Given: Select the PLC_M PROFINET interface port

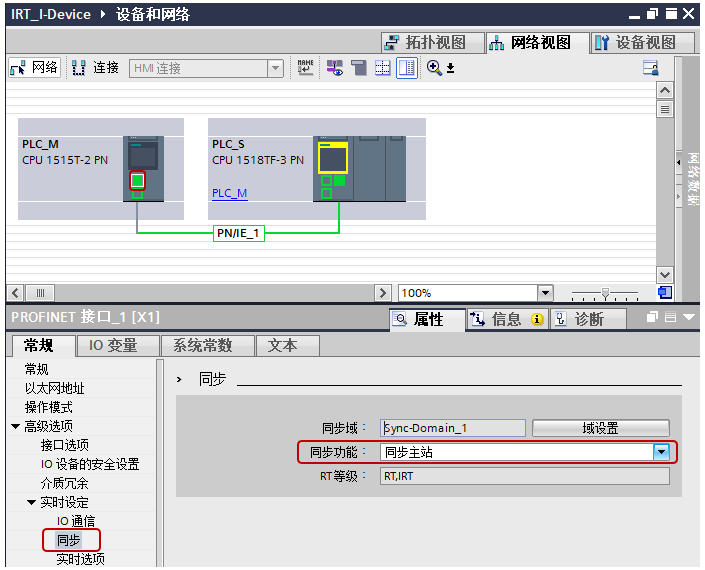Looking at the screenshot, I should pyautogui.click(x=138, y=181).
